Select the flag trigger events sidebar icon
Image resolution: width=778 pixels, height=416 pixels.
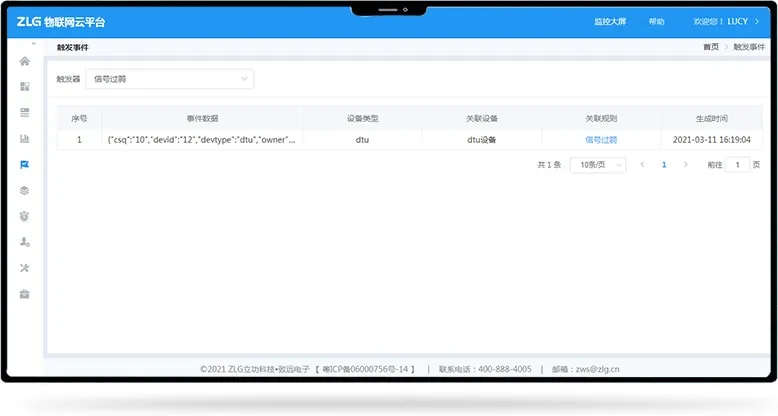click(x=25, y=164)
